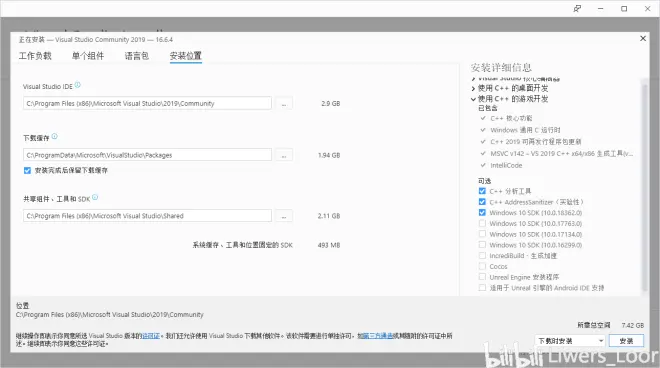Check Windows 10 SDK (10.0.17763.0)
This screenshot has width=660, height=368.
(482, 223)
